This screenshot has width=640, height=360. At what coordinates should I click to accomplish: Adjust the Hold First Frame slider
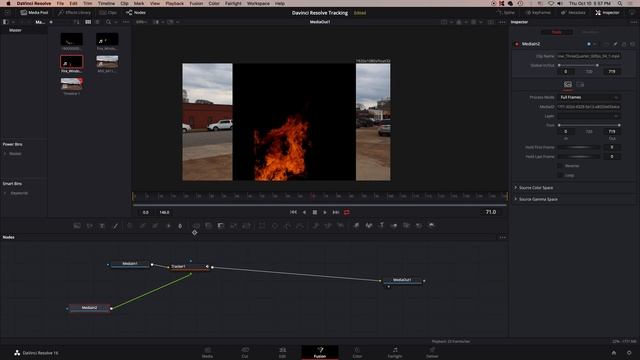[x=579, y=147]
